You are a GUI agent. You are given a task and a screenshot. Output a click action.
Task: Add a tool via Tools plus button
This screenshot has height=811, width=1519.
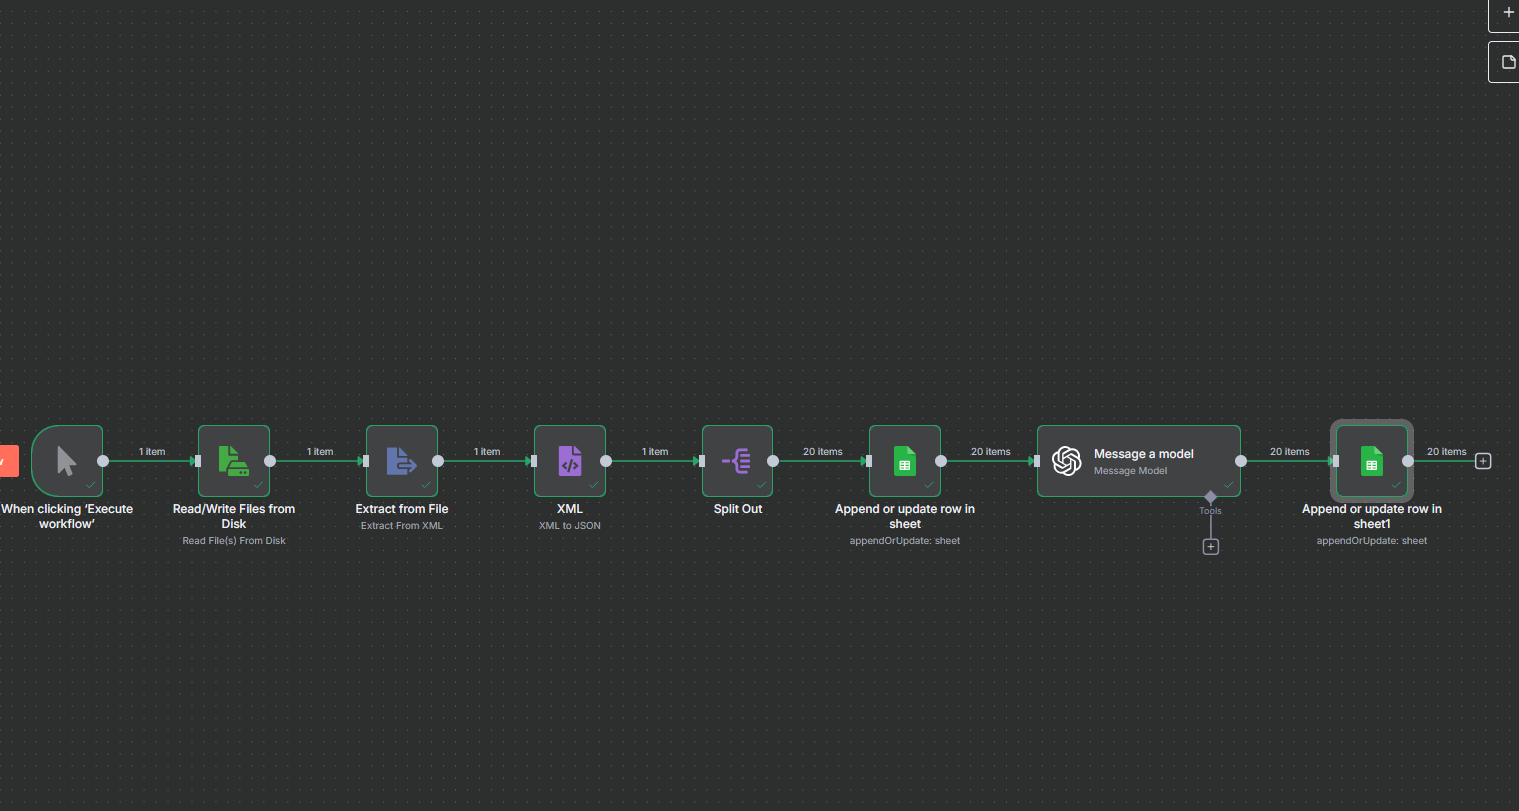tap(1211, 547)
